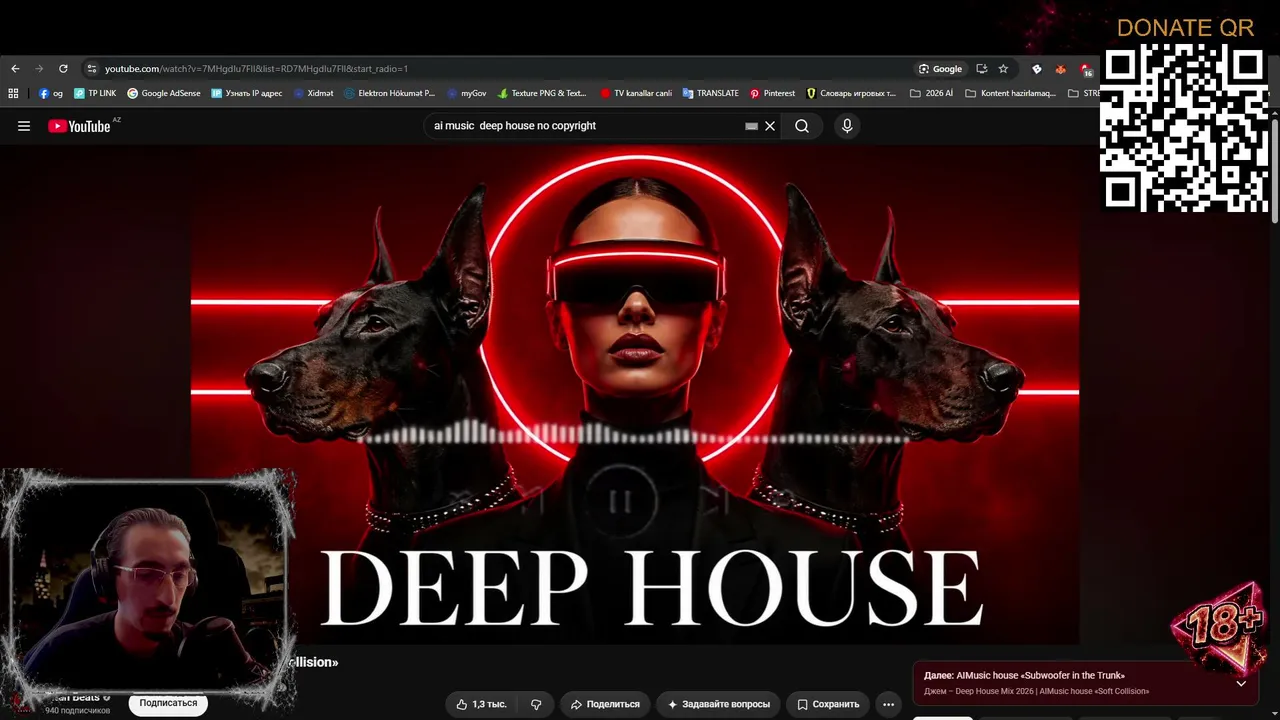
Task: Click the Google lens search chip
Action: click(940, 69)
